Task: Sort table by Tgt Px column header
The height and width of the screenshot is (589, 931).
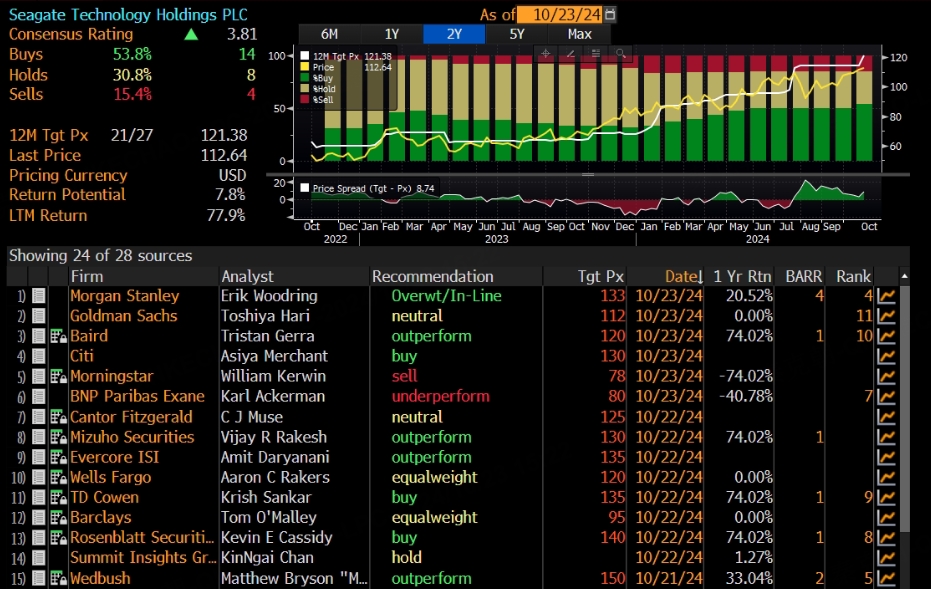Action: [601, 276]
